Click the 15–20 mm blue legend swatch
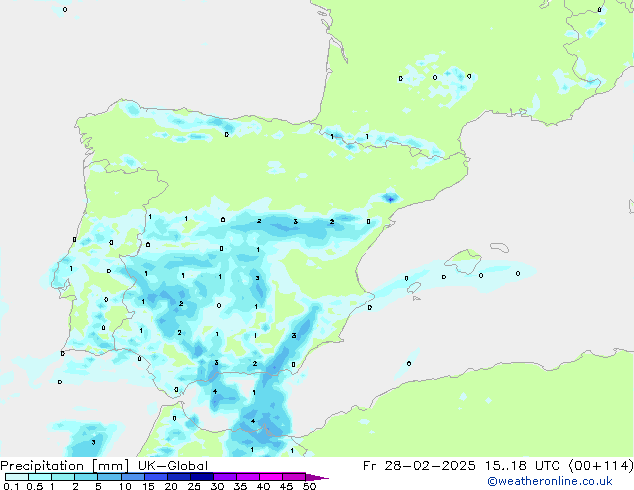The height and width of the screenshot is (490, 634). pyautogui.click(x=155, y=477)
